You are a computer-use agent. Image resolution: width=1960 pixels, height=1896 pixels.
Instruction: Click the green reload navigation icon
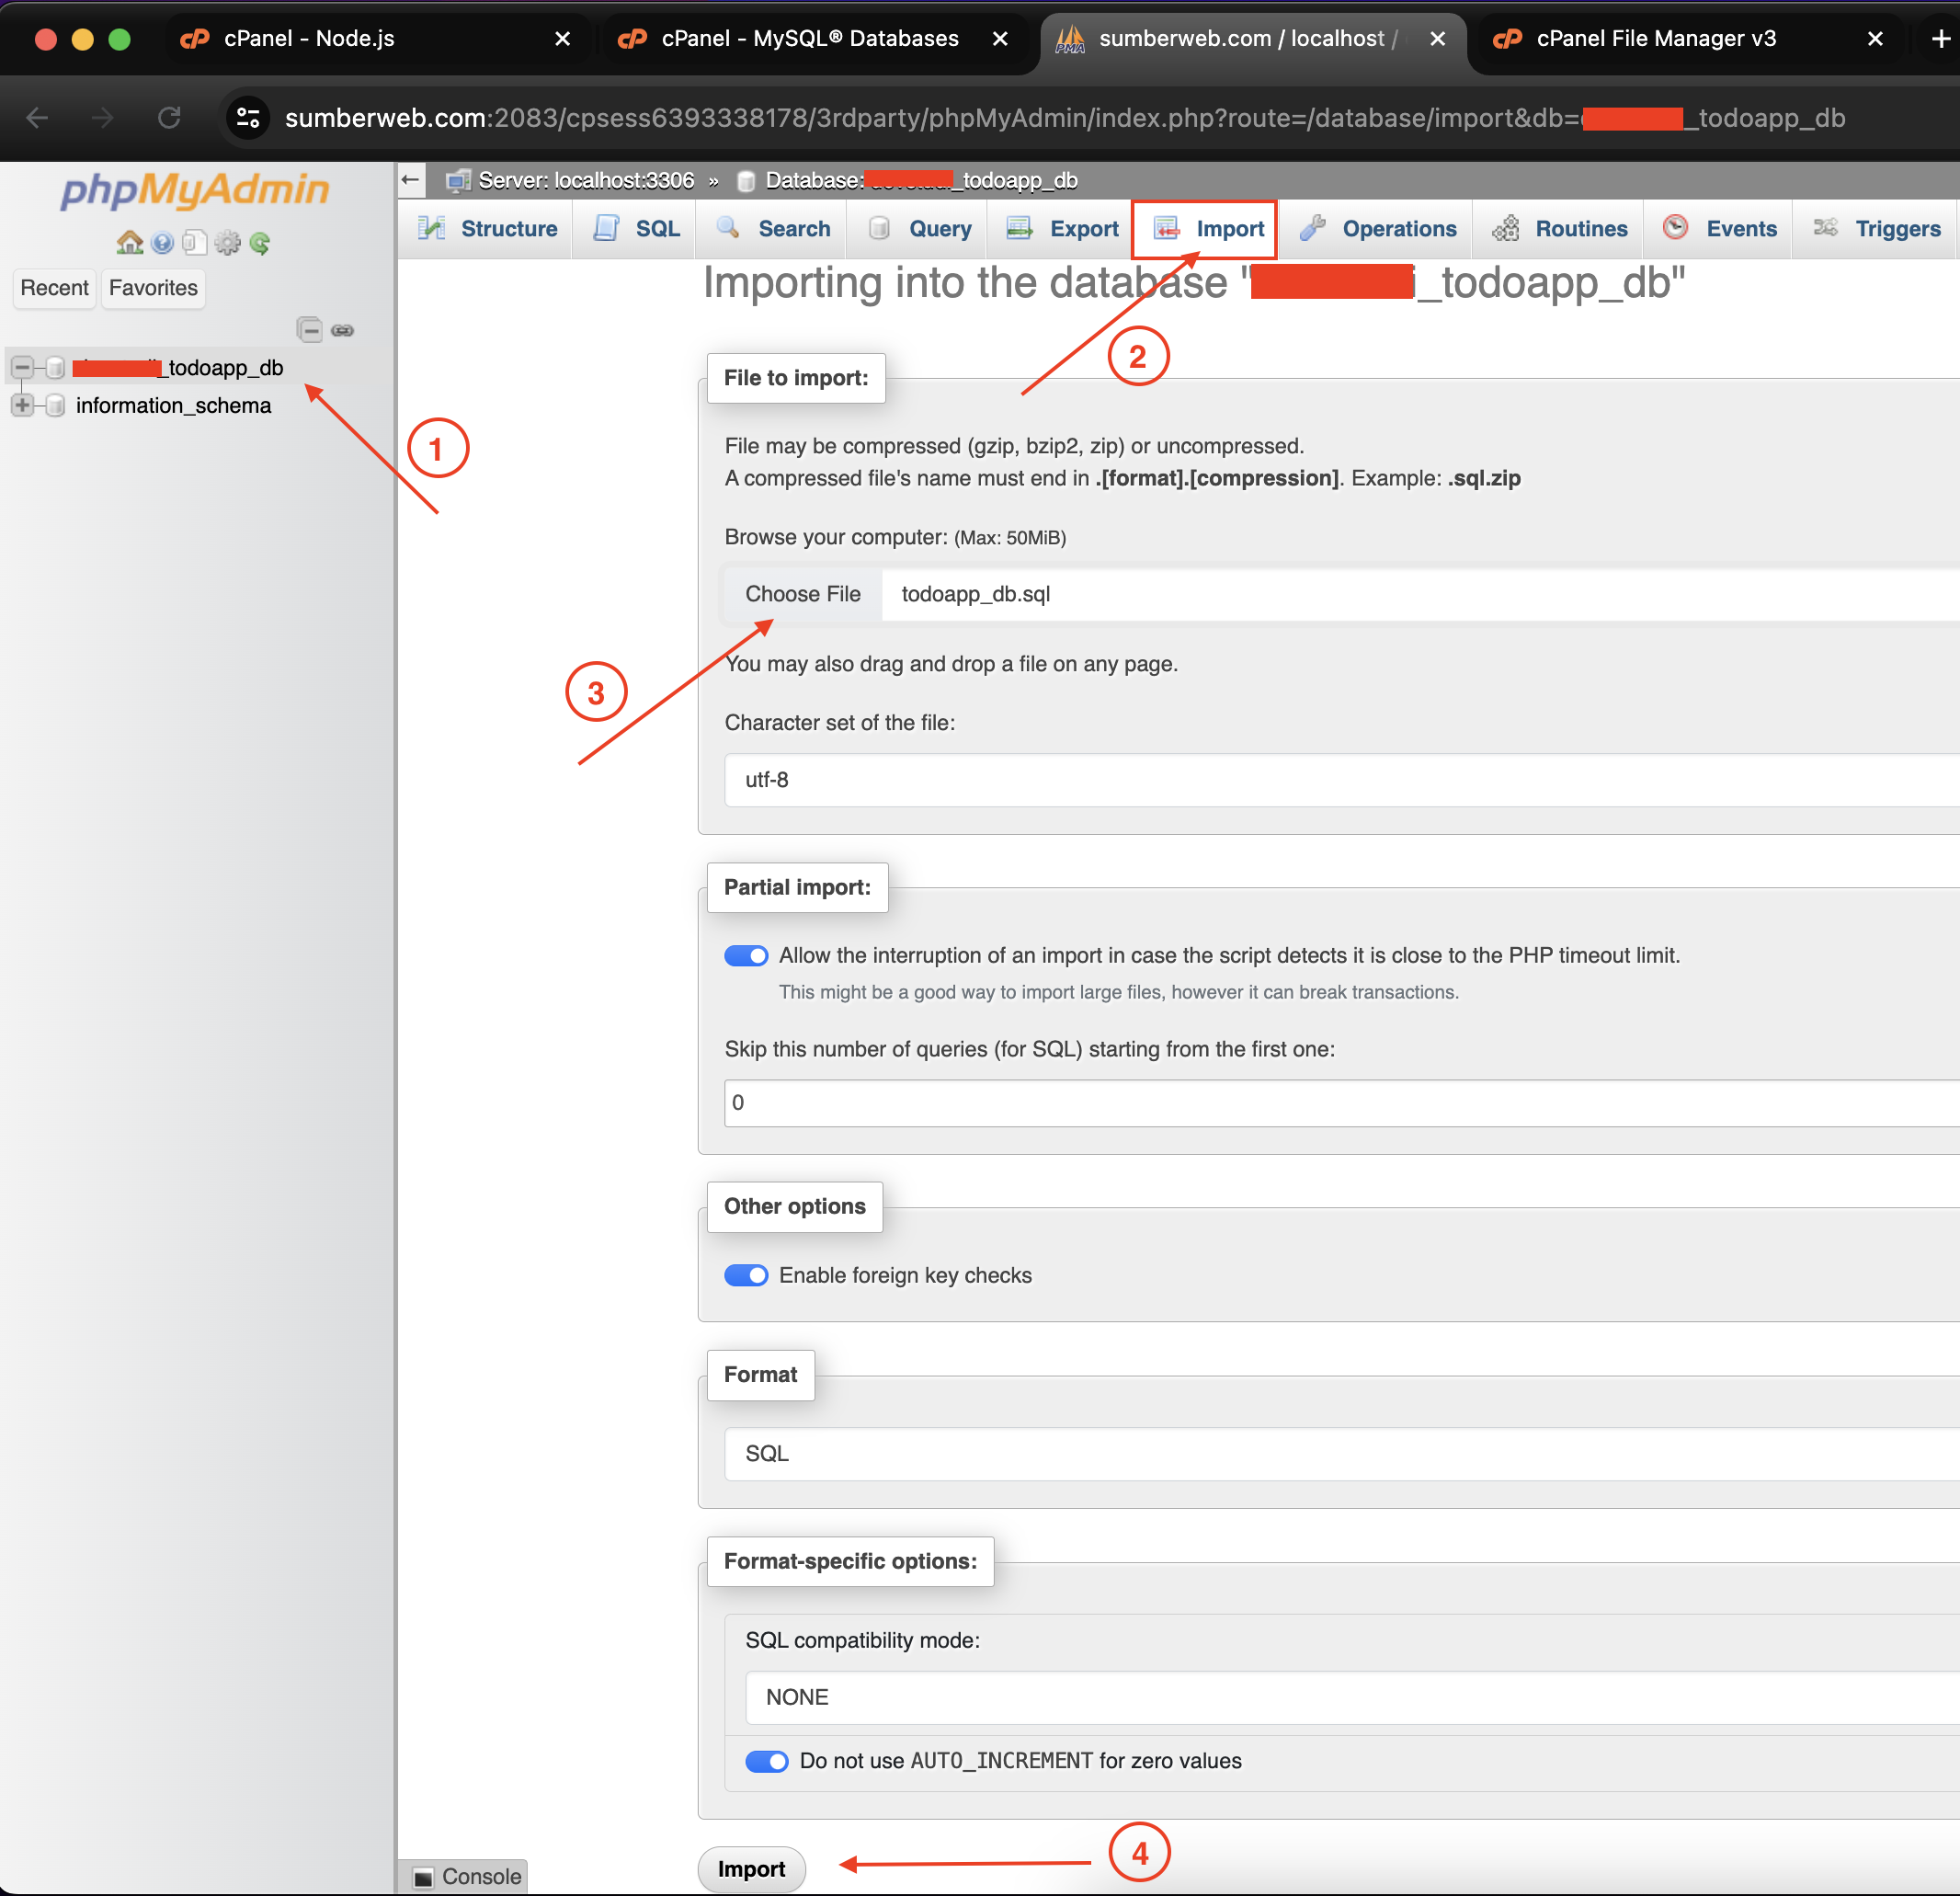click(x=260, y=242)
